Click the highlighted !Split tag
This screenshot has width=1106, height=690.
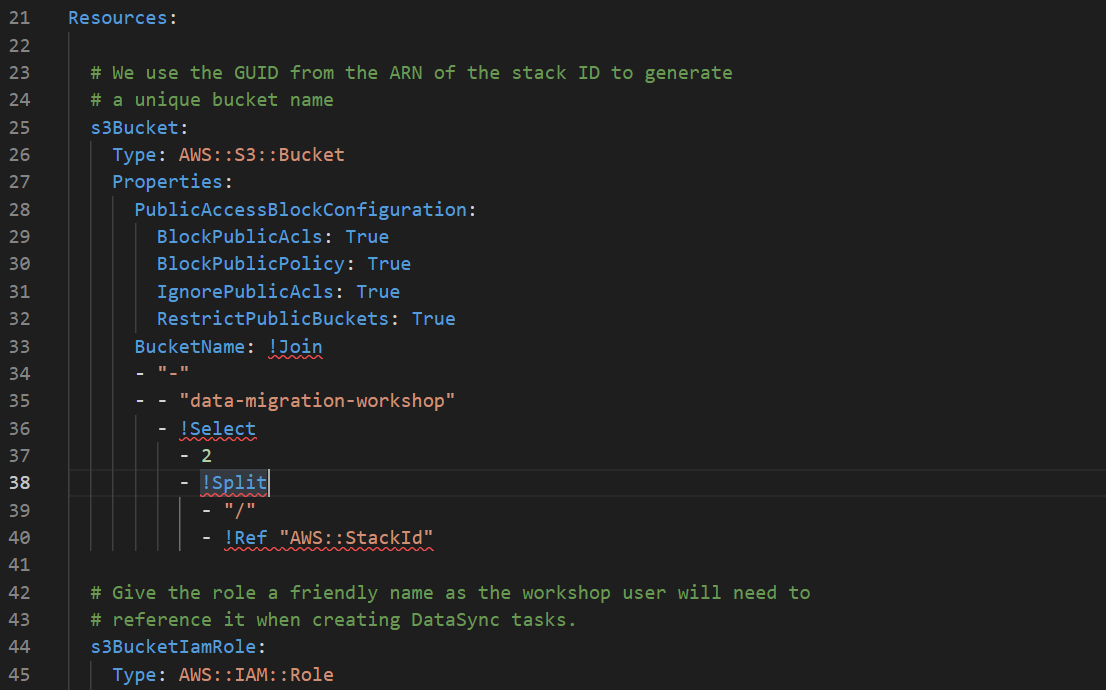[234, 483]
